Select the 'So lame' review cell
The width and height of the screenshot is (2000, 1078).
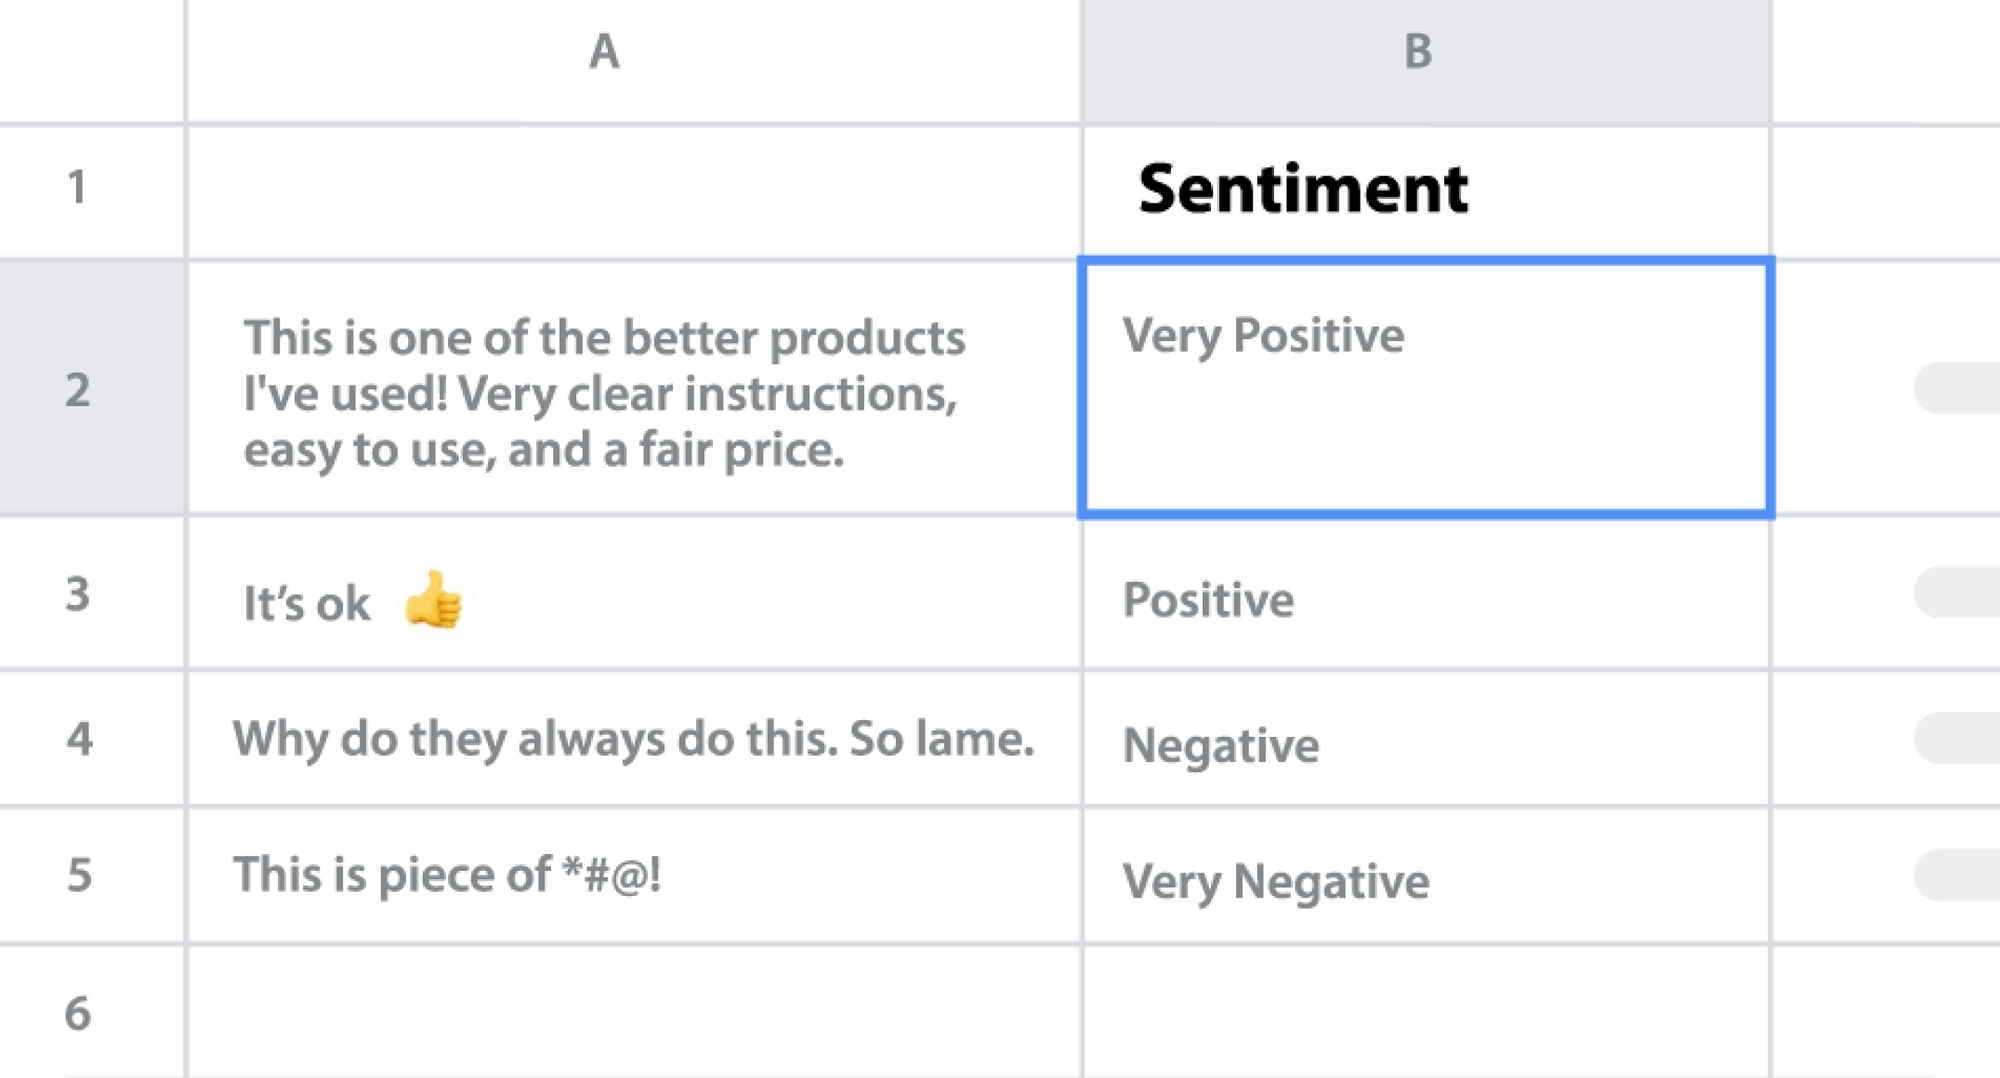pyautogui.click(x=630, y=738)
